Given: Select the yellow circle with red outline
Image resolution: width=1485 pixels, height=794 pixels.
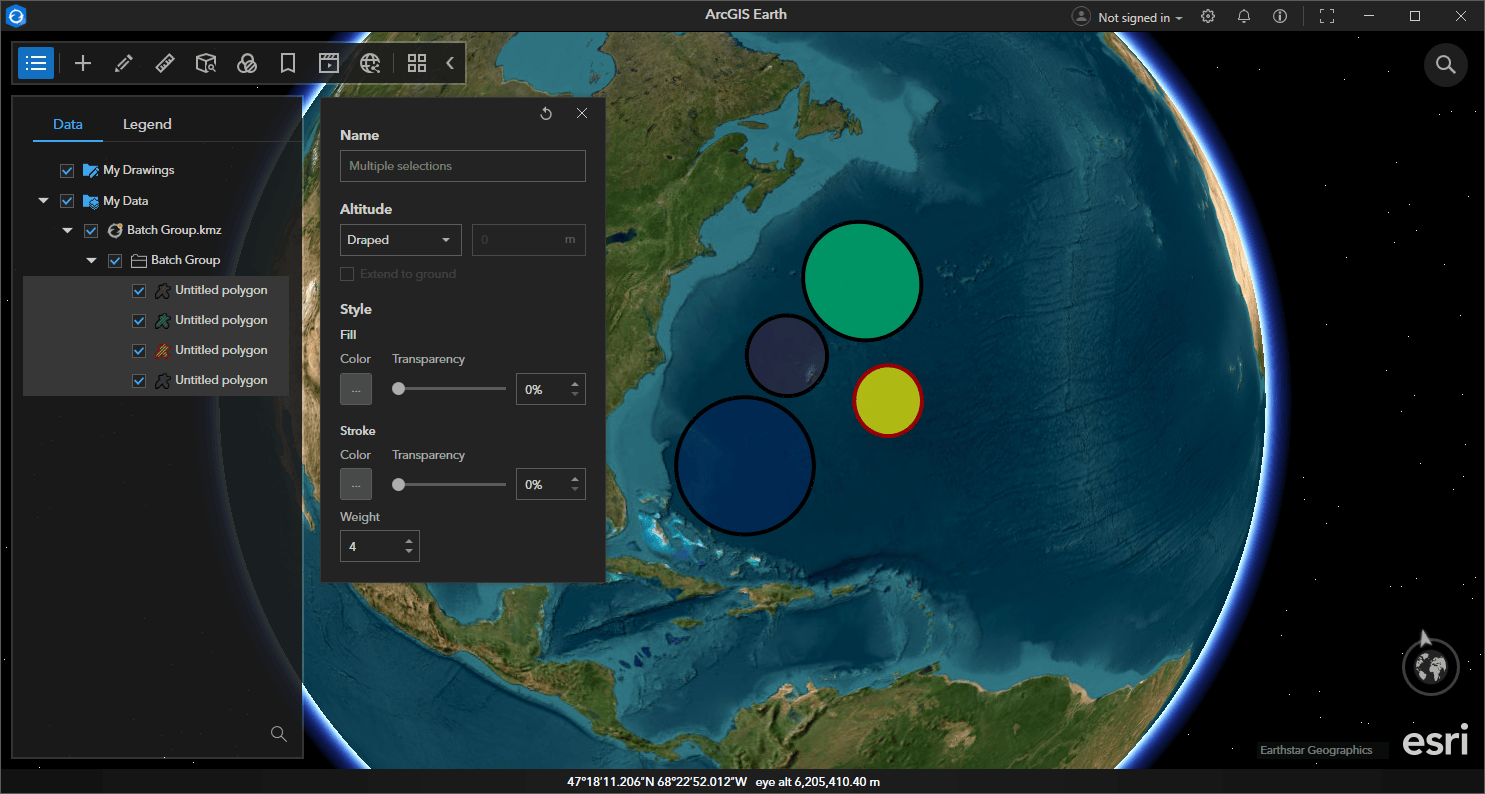Looking at the screenshot, I should point(887,400).
